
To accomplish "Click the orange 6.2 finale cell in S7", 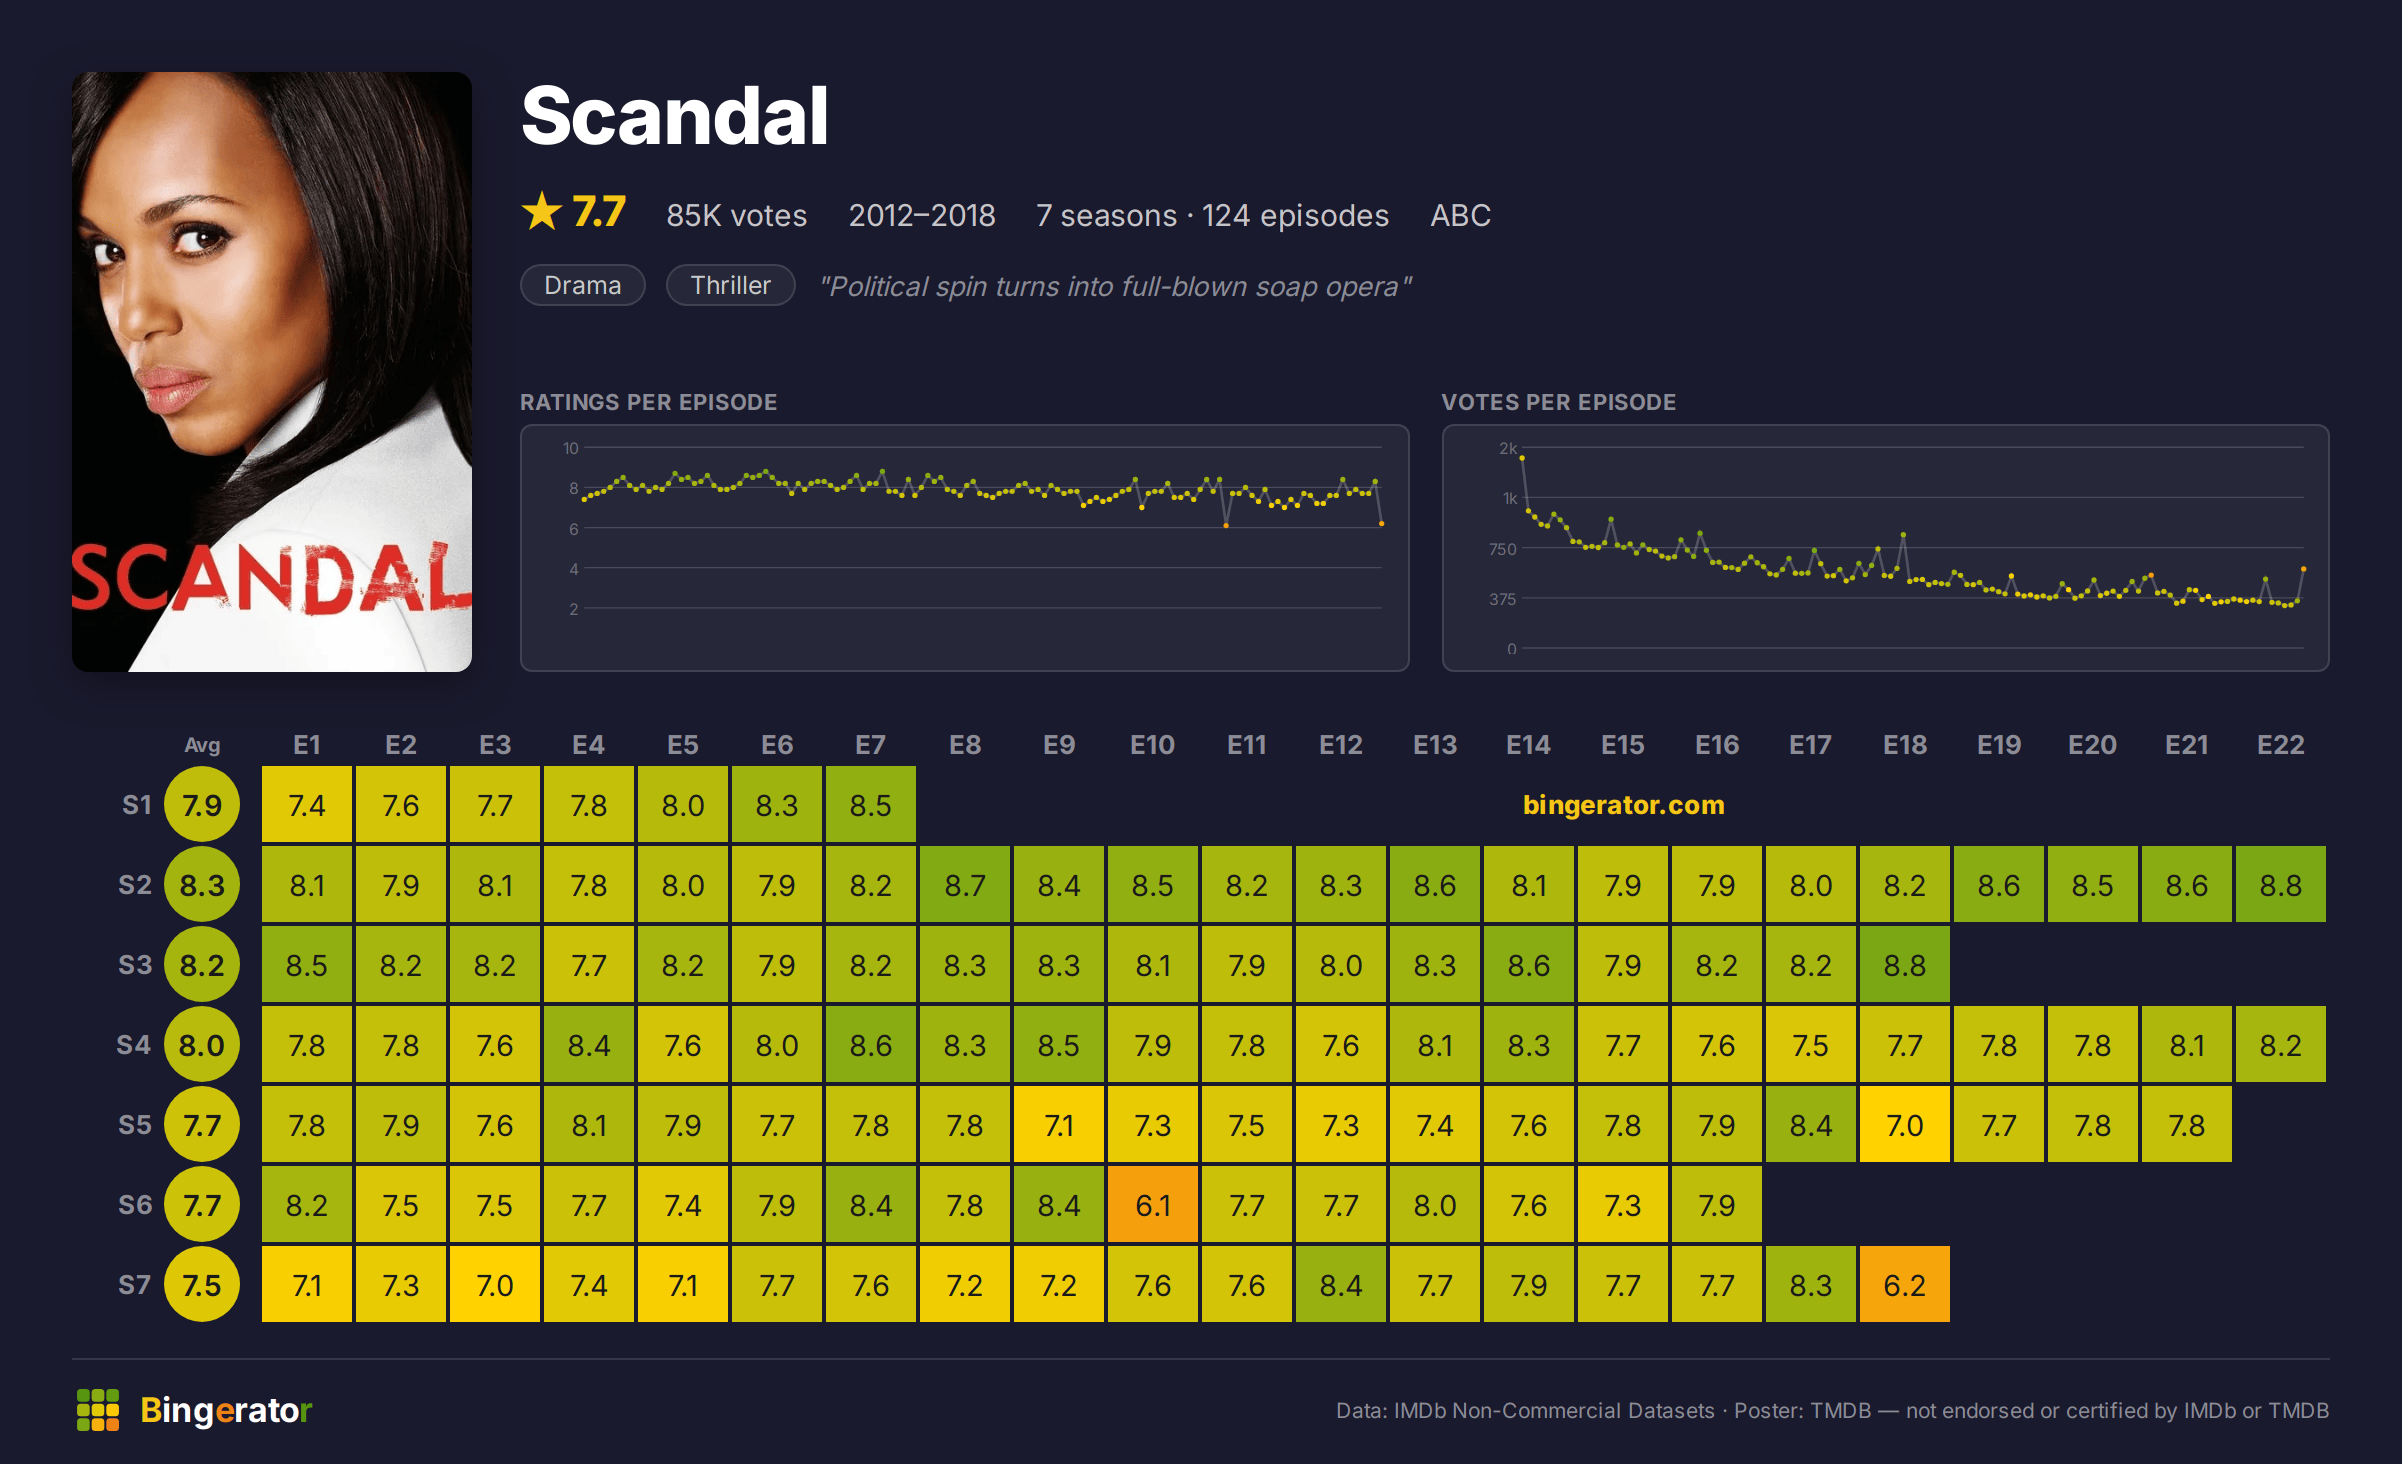I will (x=1905, y=1285).
